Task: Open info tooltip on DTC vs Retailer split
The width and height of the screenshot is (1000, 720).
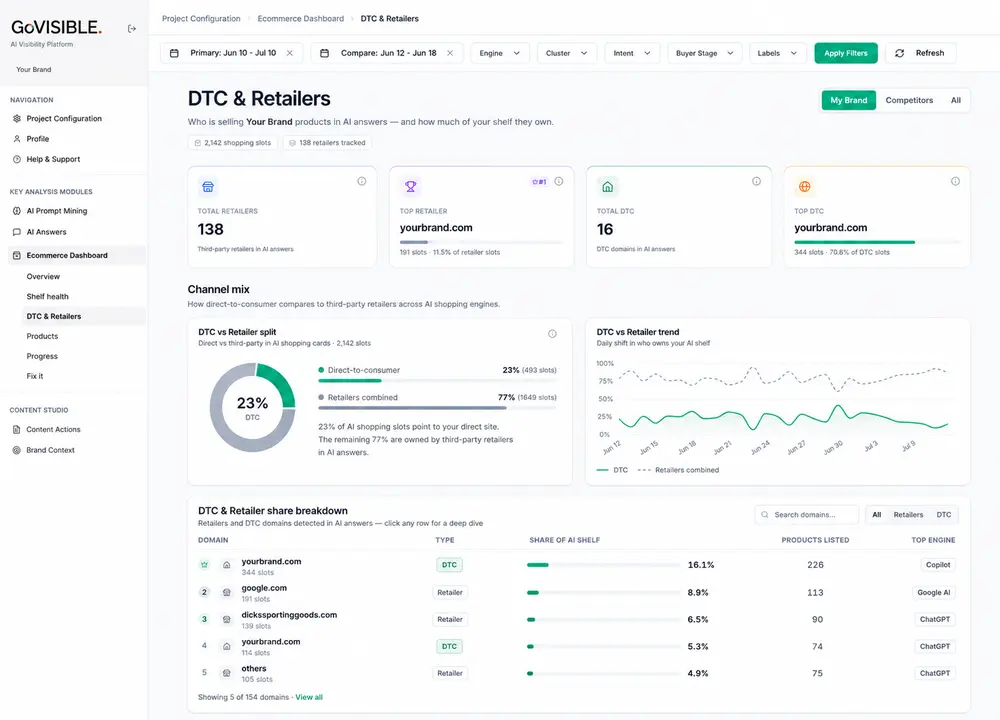Action: tap(552, 334)
